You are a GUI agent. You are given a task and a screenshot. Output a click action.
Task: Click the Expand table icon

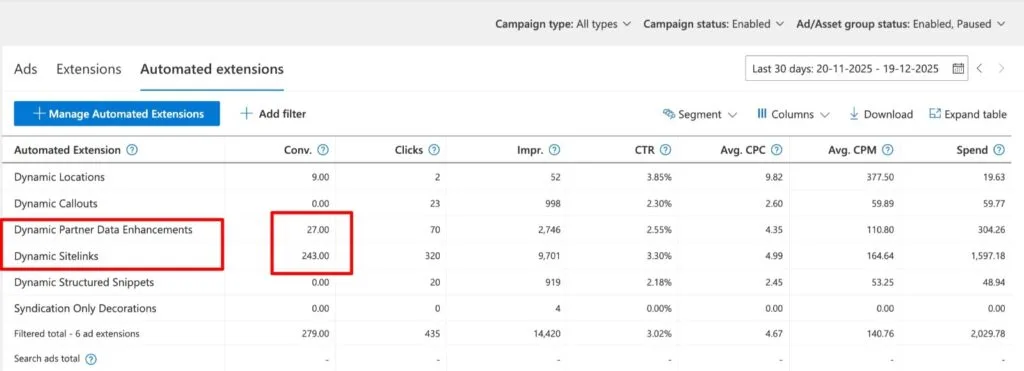[x=935, y=114]
